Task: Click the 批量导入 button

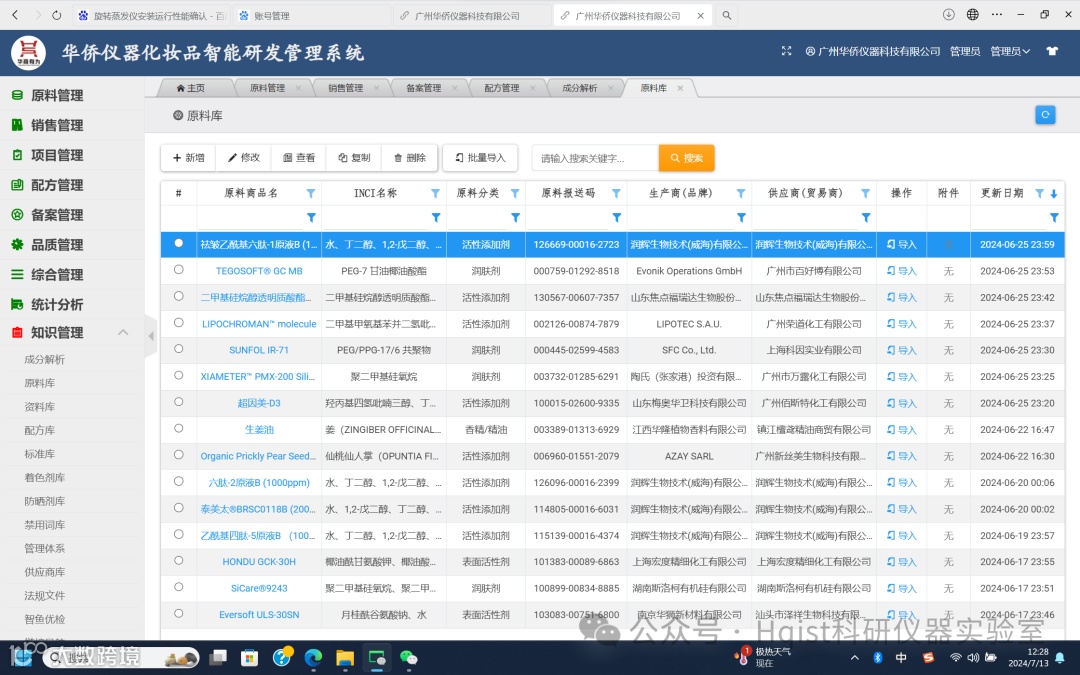Action: 480,158
